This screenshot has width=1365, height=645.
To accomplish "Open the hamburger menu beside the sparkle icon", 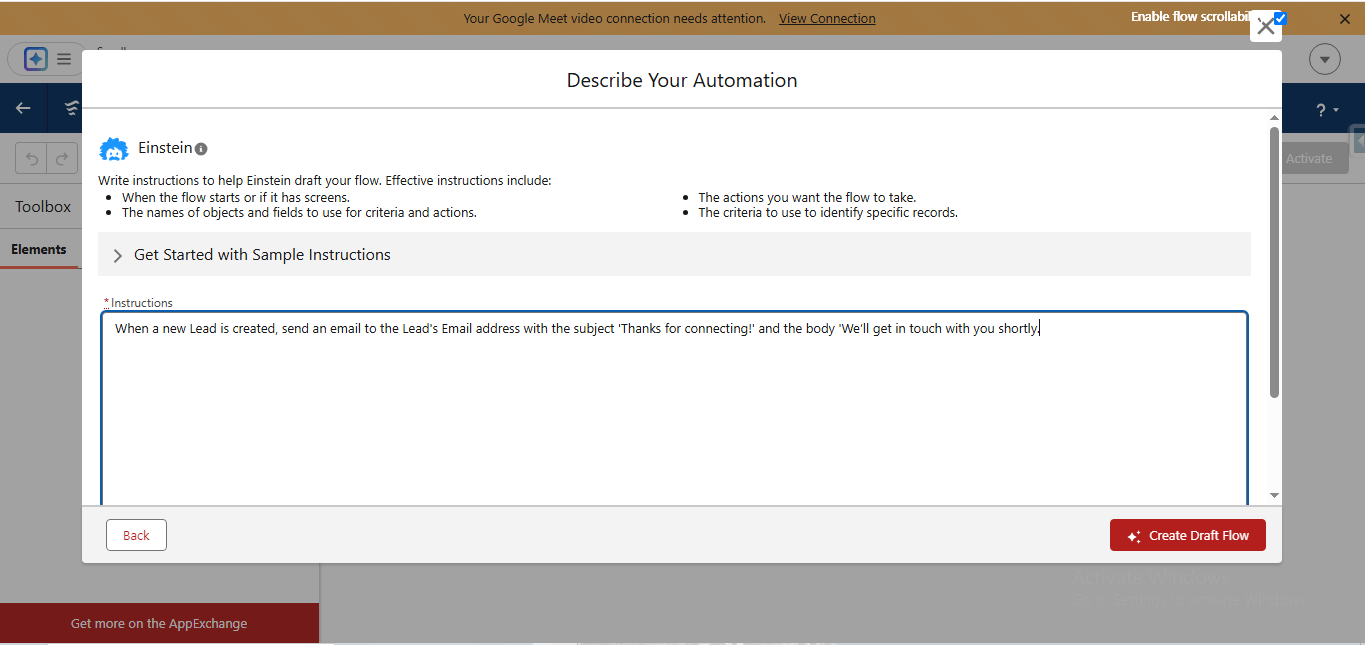I will point(64,59).
